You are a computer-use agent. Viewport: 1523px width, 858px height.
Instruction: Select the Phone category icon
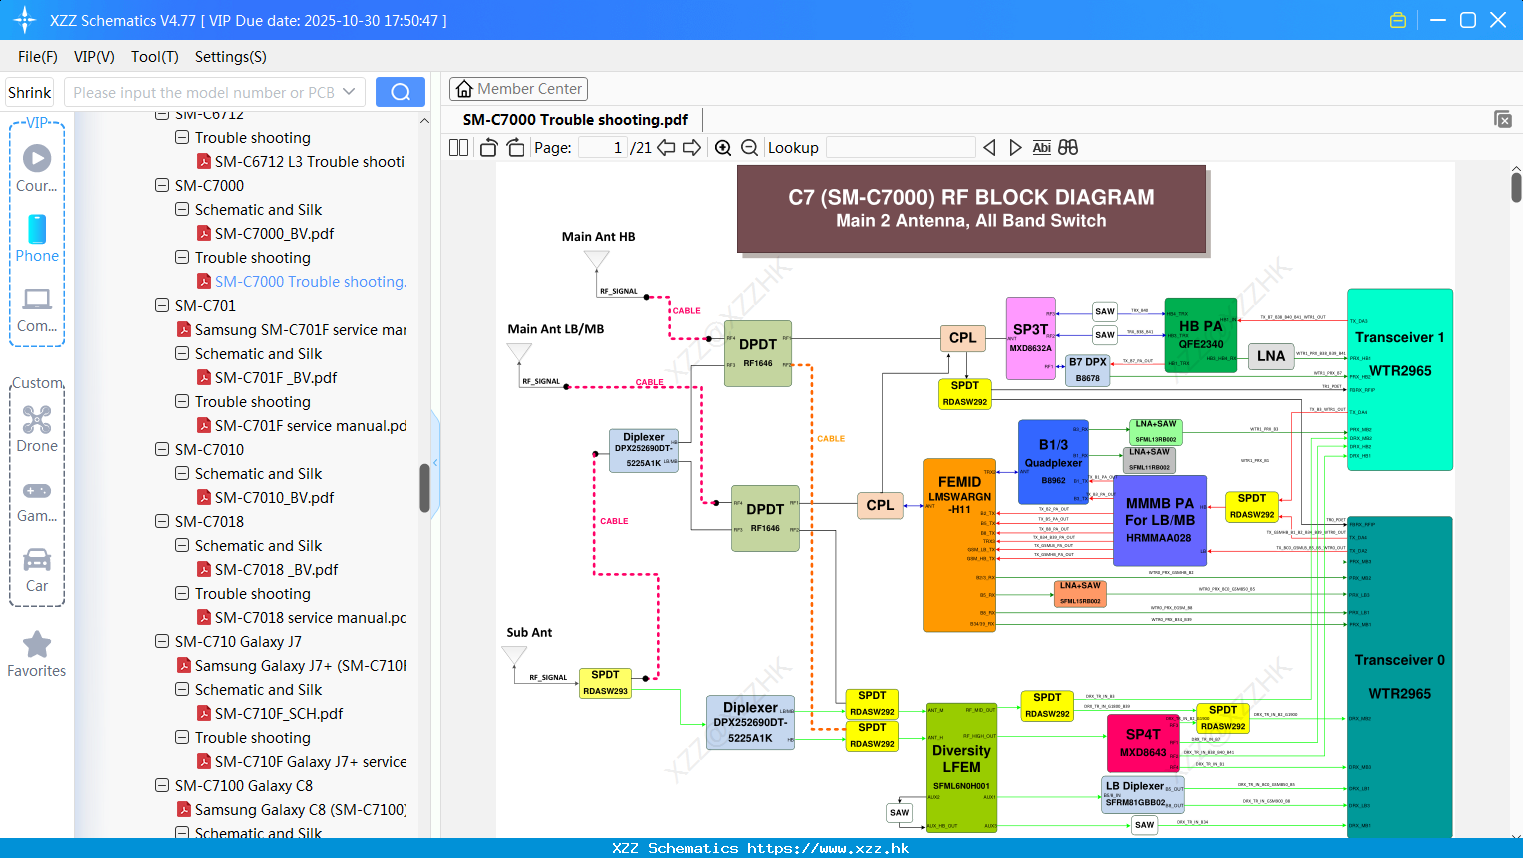tap(37, 238)
